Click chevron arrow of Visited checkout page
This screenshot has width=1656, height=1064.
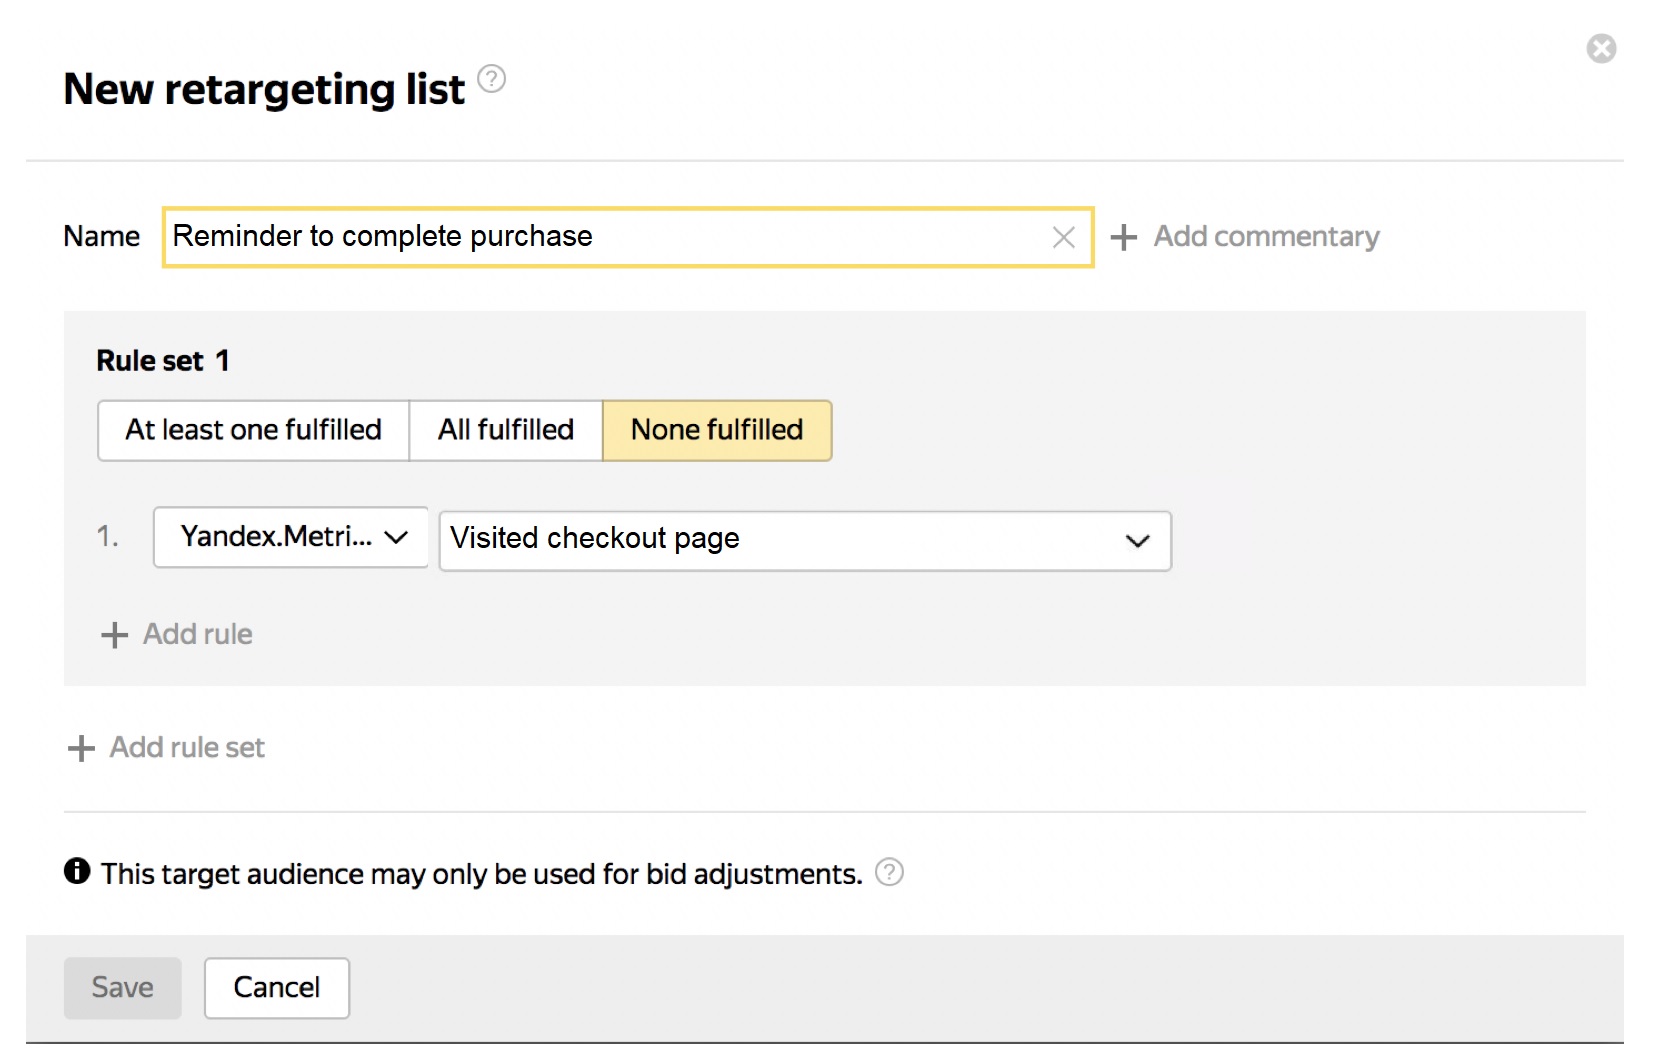1137,541
